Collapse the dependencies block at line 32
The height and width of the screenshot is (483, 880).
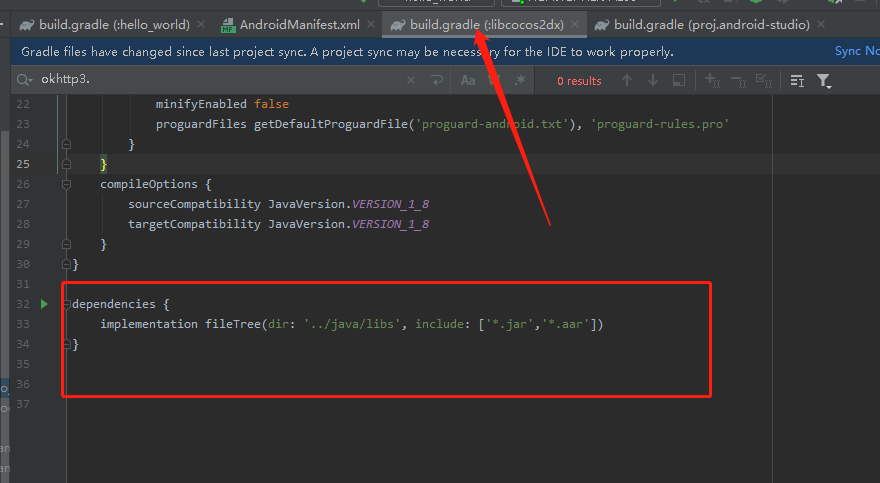(x=67, y=304)
